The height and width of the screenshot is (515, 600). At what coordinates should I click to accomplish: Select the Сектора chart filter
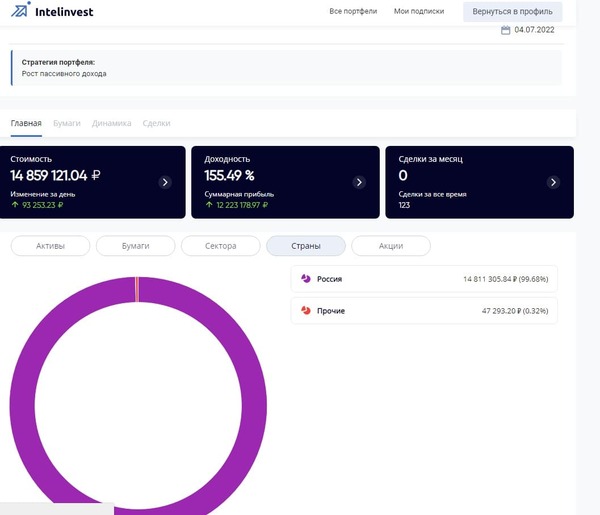coord(220,246)
